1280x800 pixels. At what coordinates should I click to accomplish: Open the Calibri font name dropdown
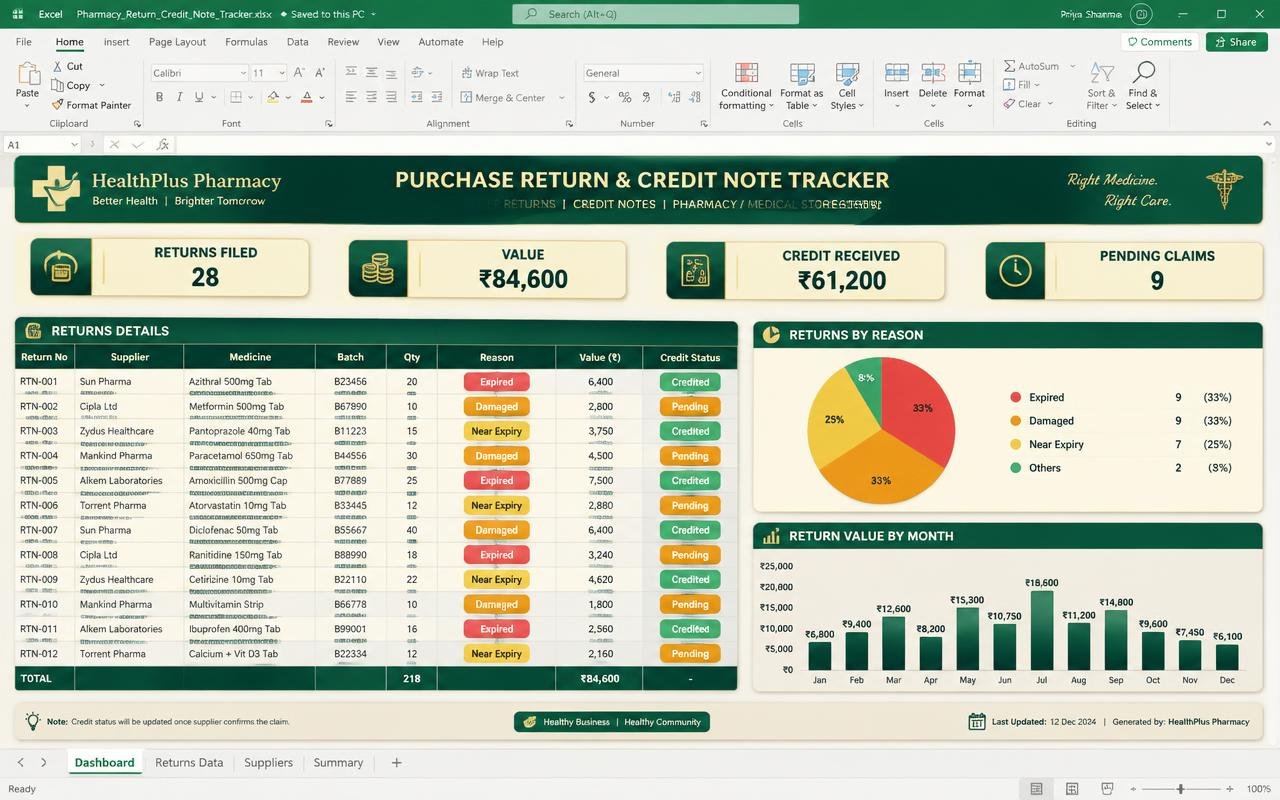tap(243, 73)
